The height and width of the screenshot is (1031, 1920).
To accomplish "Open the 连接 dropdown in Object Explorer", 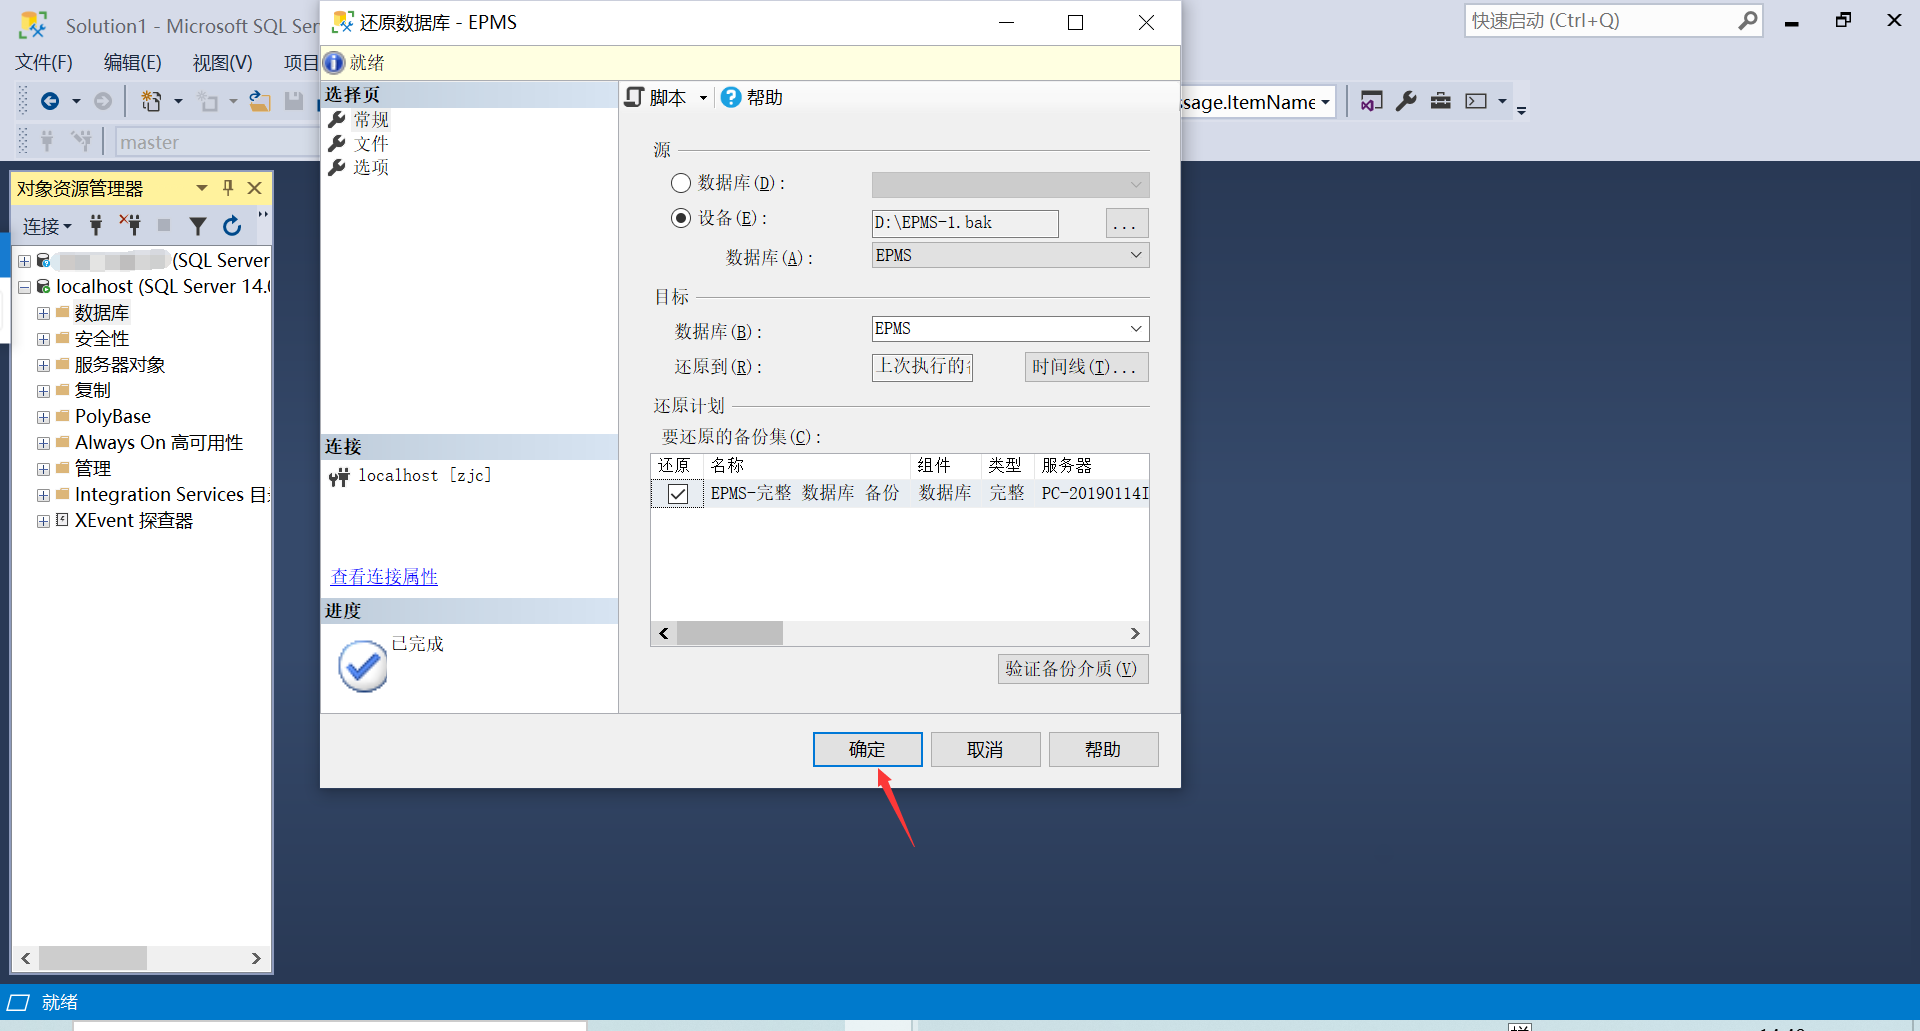I will 47,227.
